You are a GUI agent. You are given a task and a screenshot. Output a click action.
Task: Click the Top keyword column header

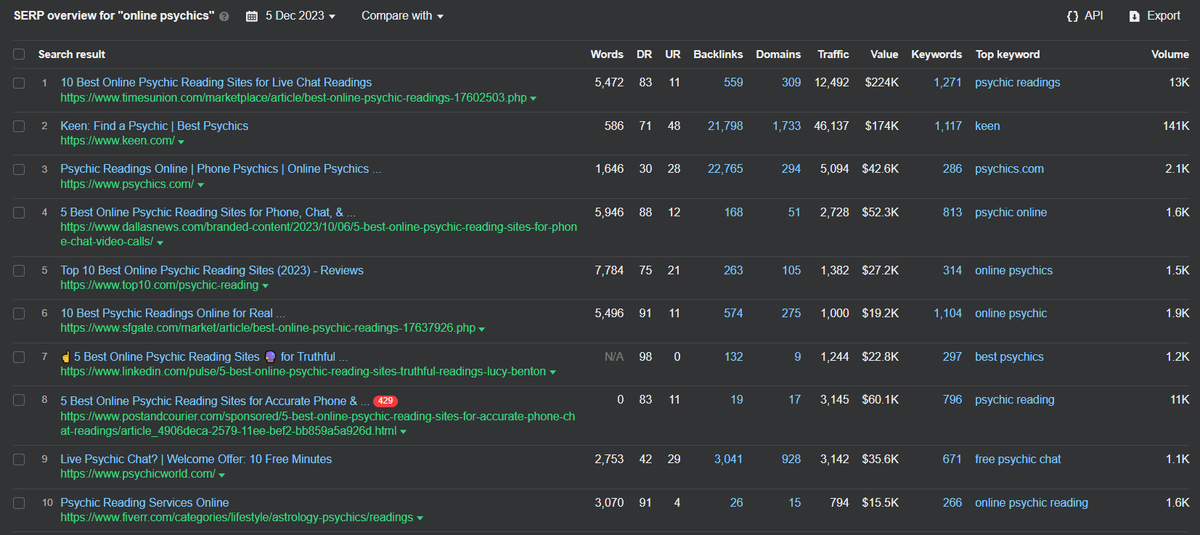(1008, 54)
